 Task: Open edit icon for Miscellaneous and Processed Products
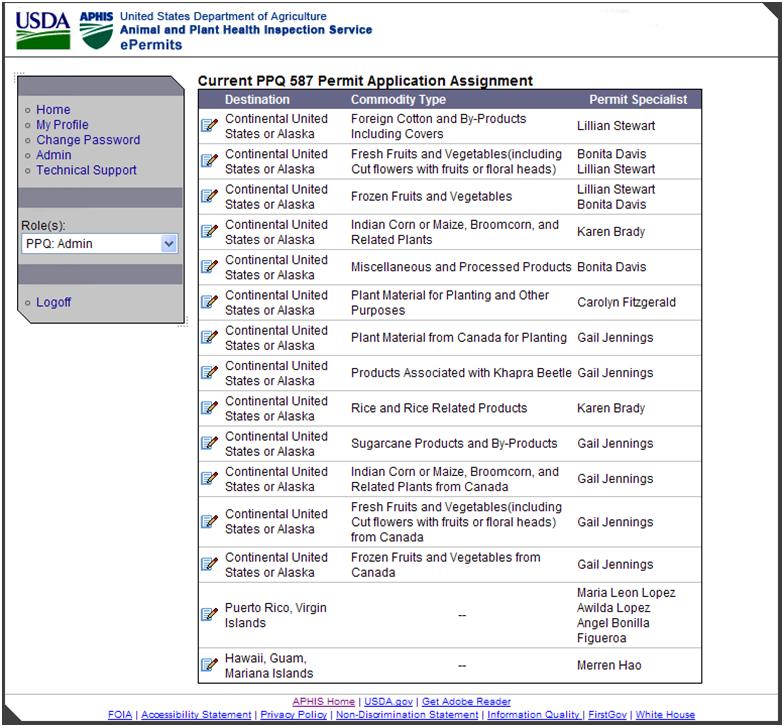pyautogui.click(x=210, y=267)
